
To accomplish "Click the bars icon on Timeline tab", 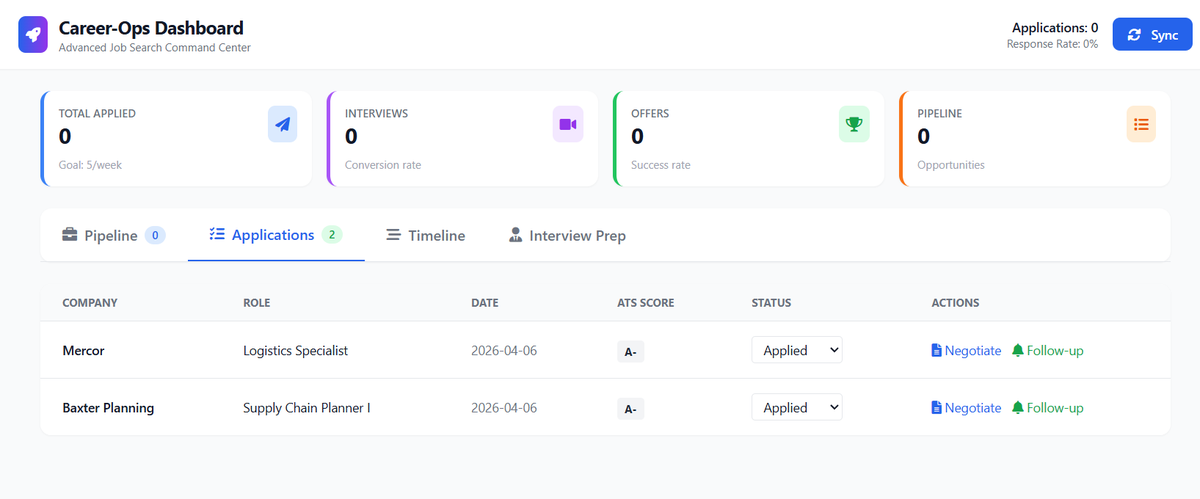I will pos(394,236).
